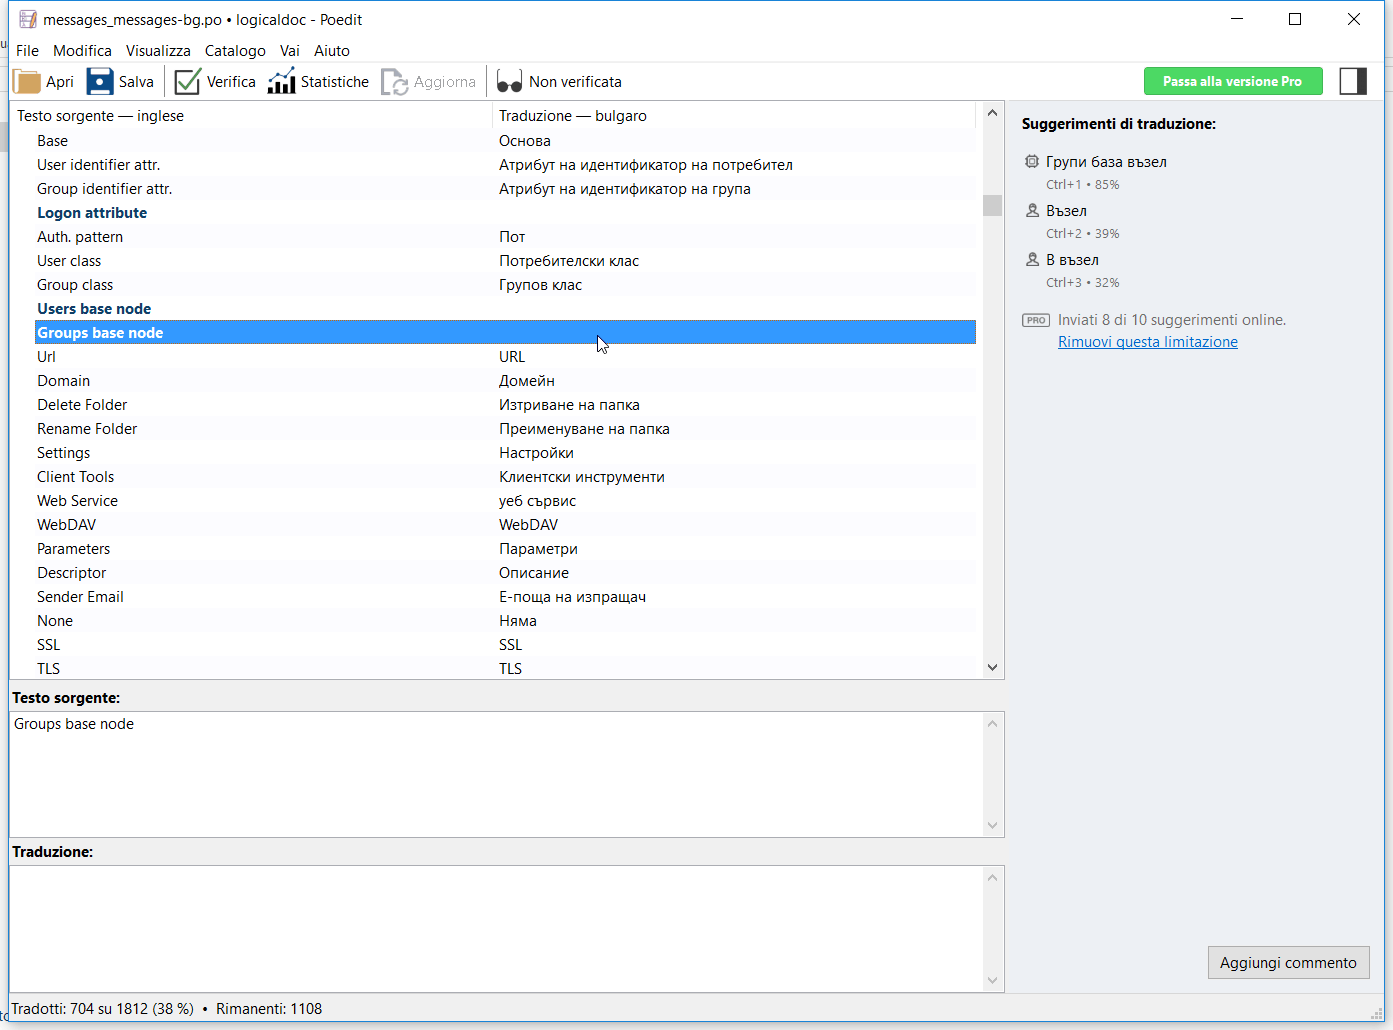Expand the Aiuto menu
Screen dimensions: 1393x1030
click(x=332, y=51)
